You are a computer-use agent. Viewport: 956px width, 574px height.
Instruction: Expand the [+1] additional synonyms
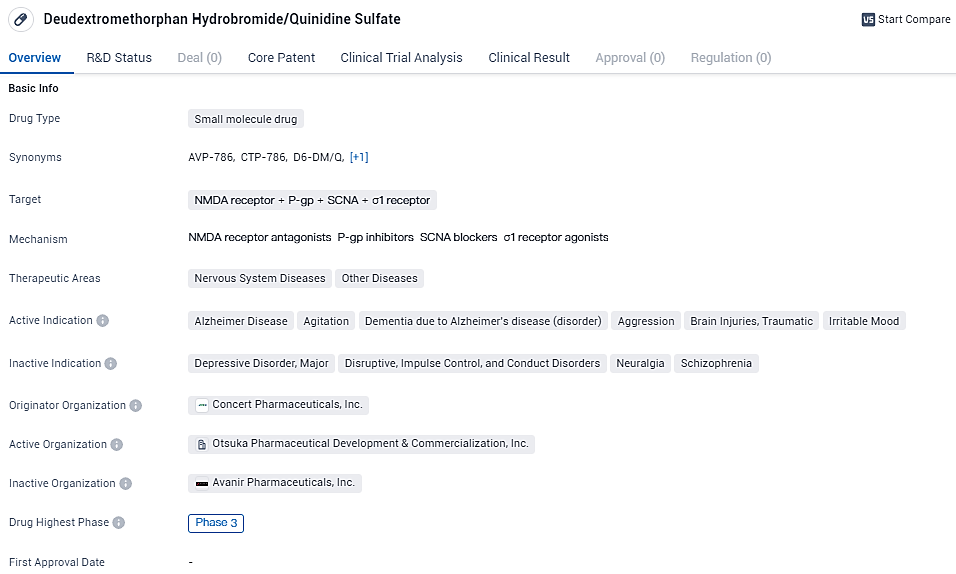pos(359,157)
